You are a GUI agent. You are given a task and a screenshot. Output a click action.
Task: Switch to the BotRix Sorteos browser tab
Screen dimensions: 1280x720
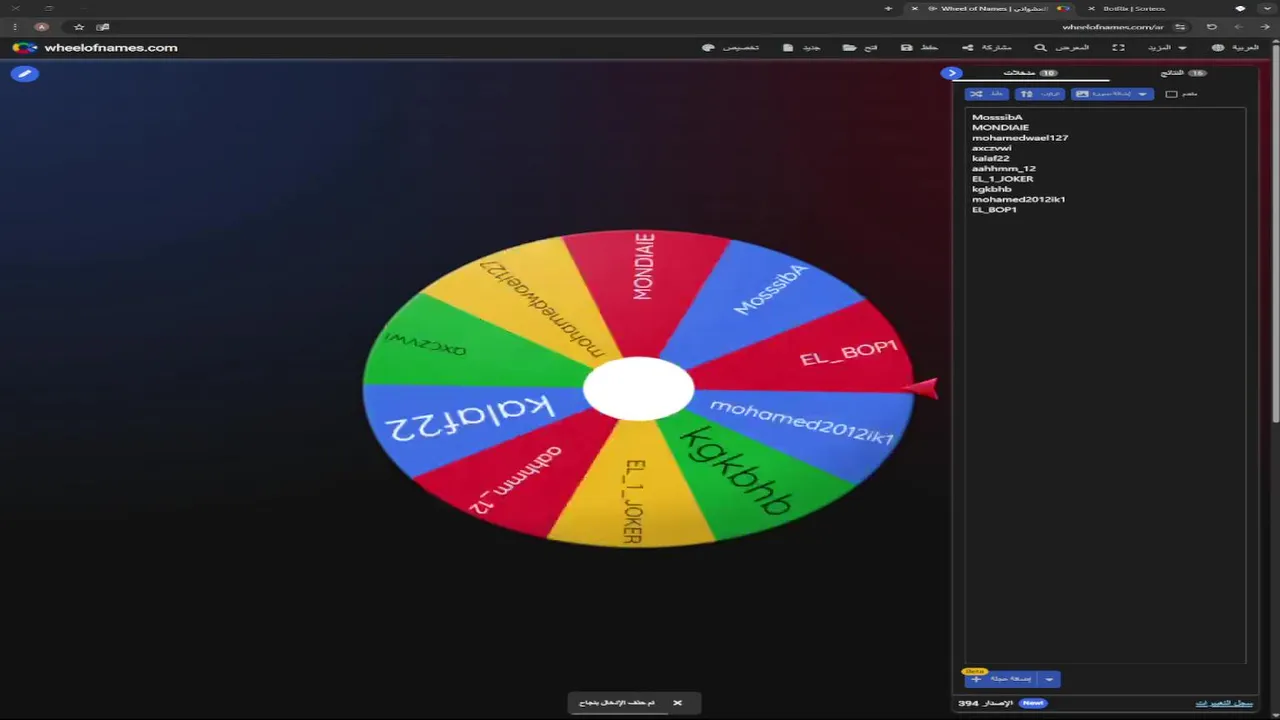click(x=1134, y=8)
